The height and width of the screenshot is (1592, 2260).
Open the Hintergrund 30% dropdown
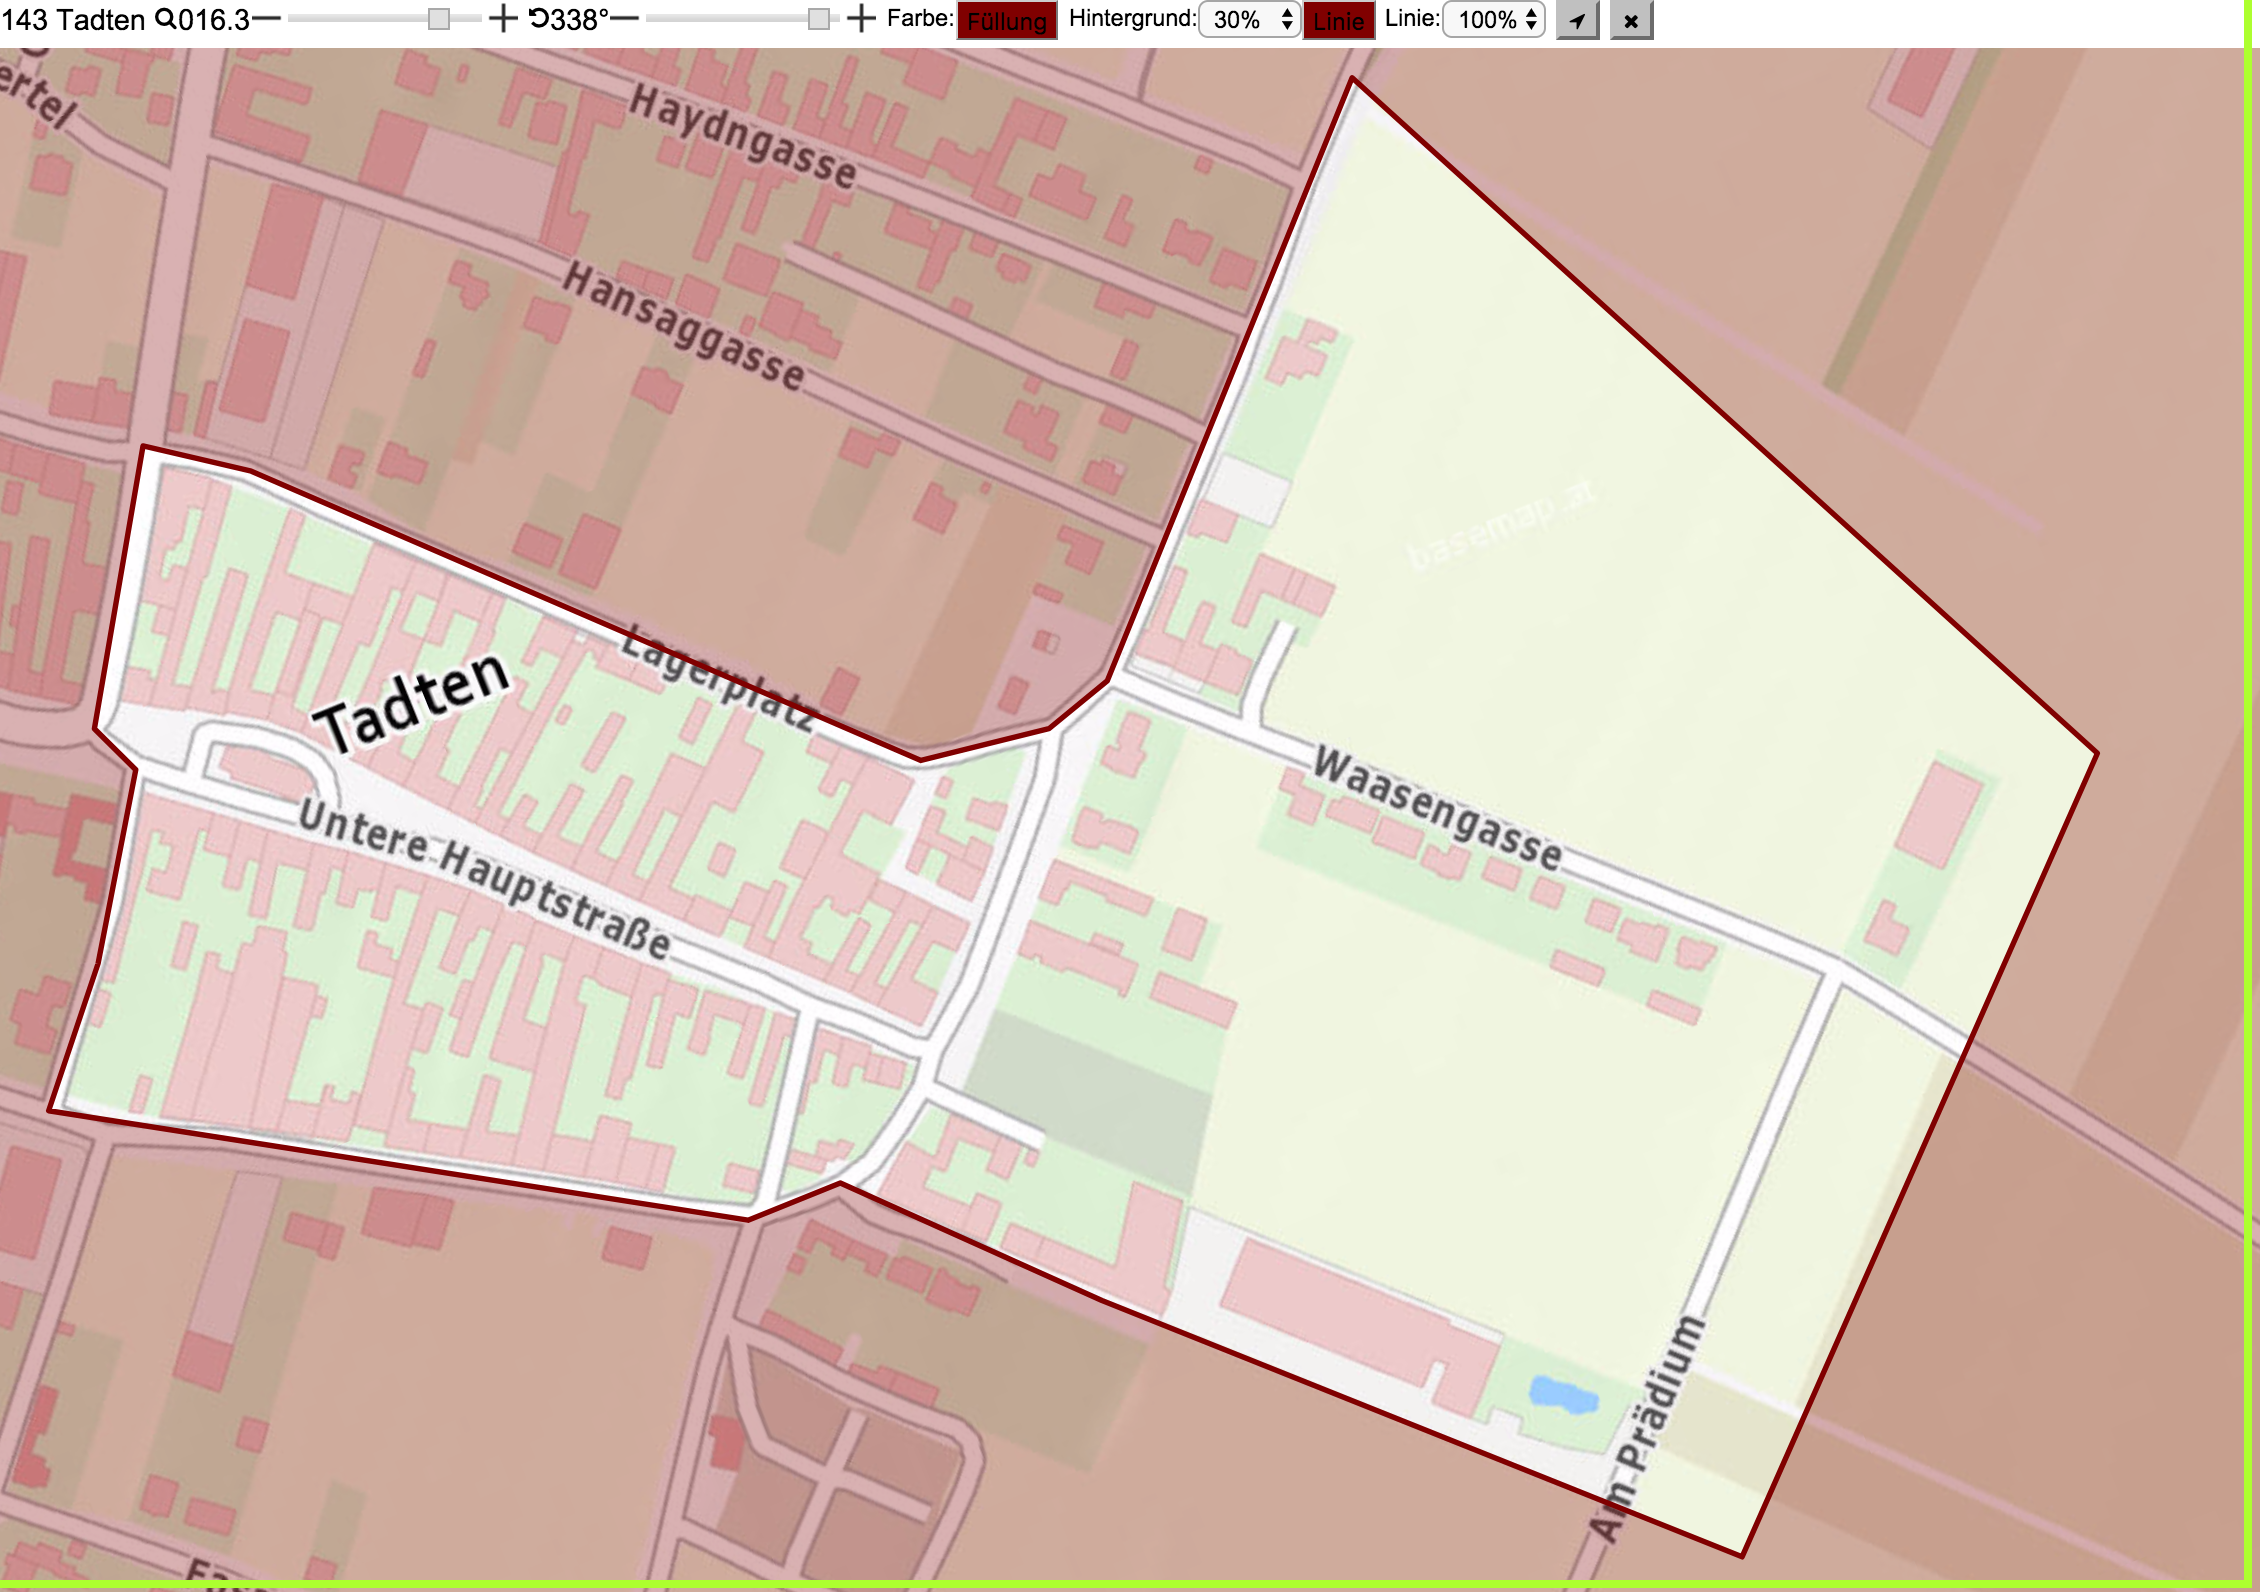point(1249,20)
